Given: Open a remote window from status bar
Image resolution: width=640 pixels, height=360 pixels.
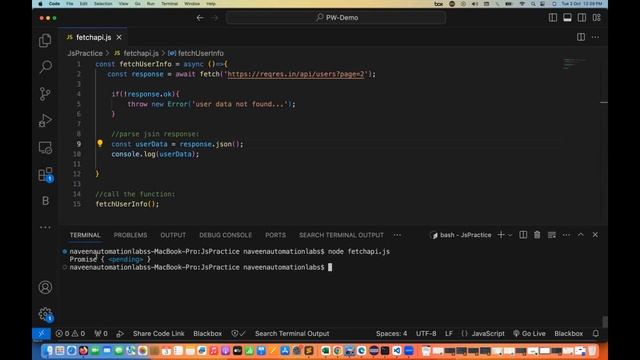Looking at the screenshot, I should coord(41,333).
